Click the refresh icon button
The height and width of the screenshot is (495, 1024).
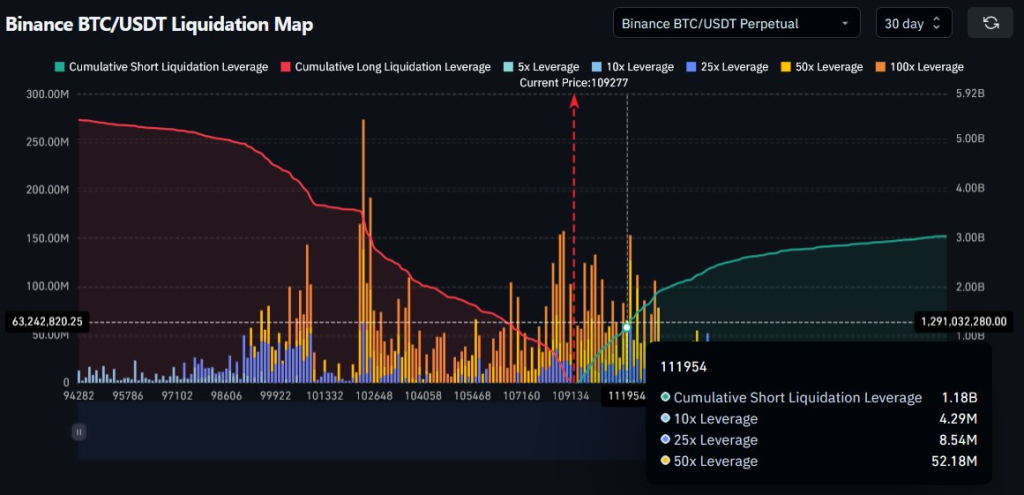pos(990,24)
